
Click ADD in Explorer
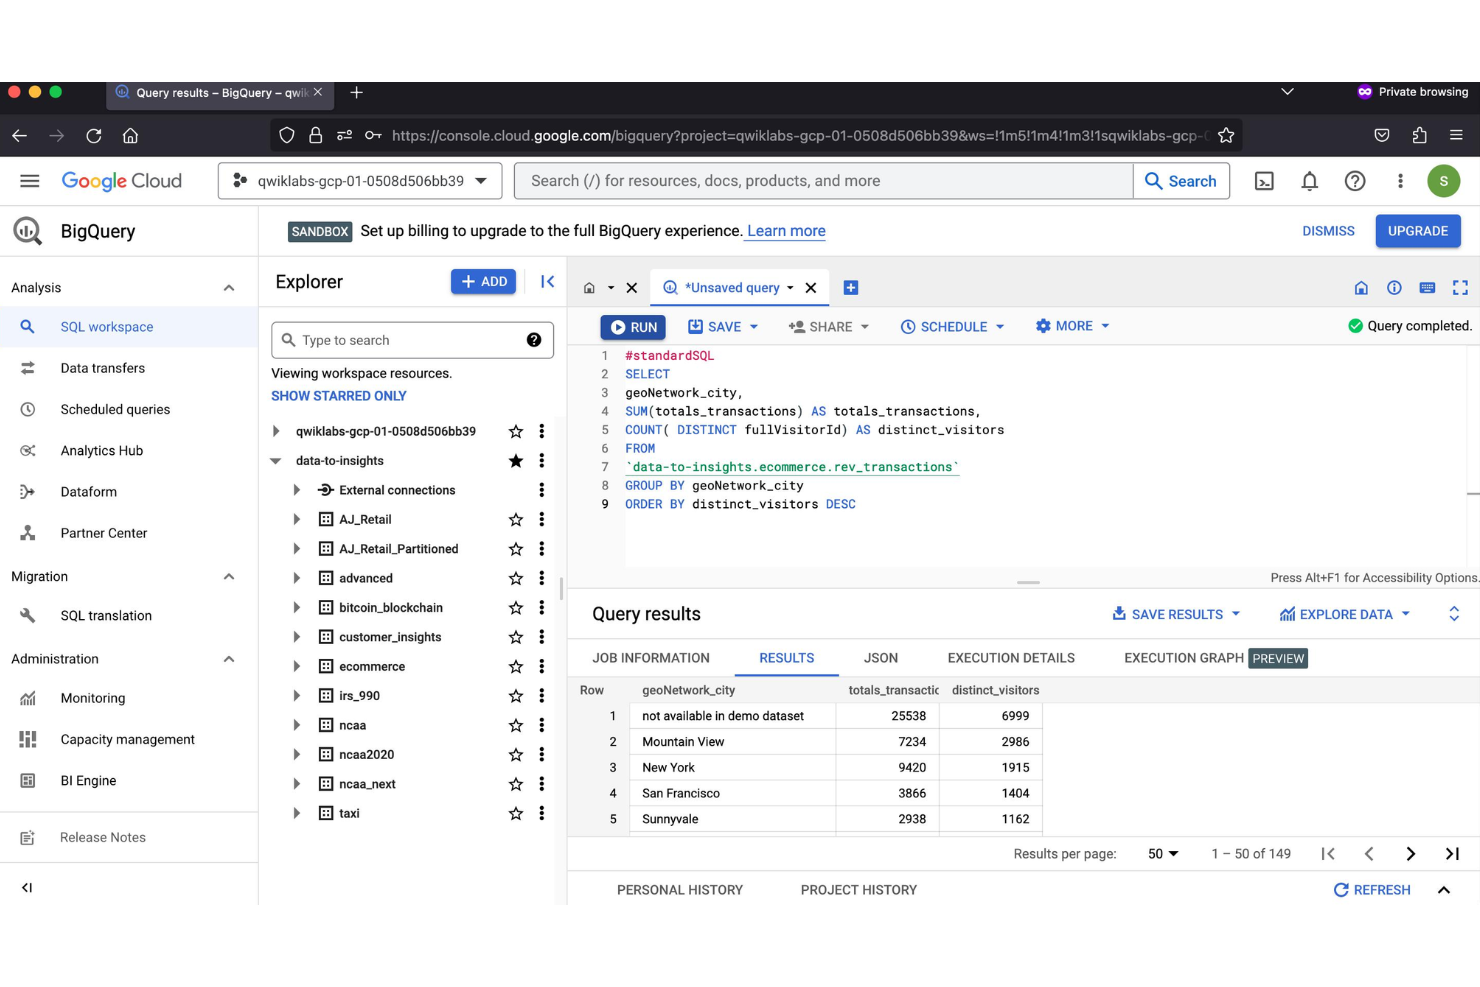[x=483, y=282]
